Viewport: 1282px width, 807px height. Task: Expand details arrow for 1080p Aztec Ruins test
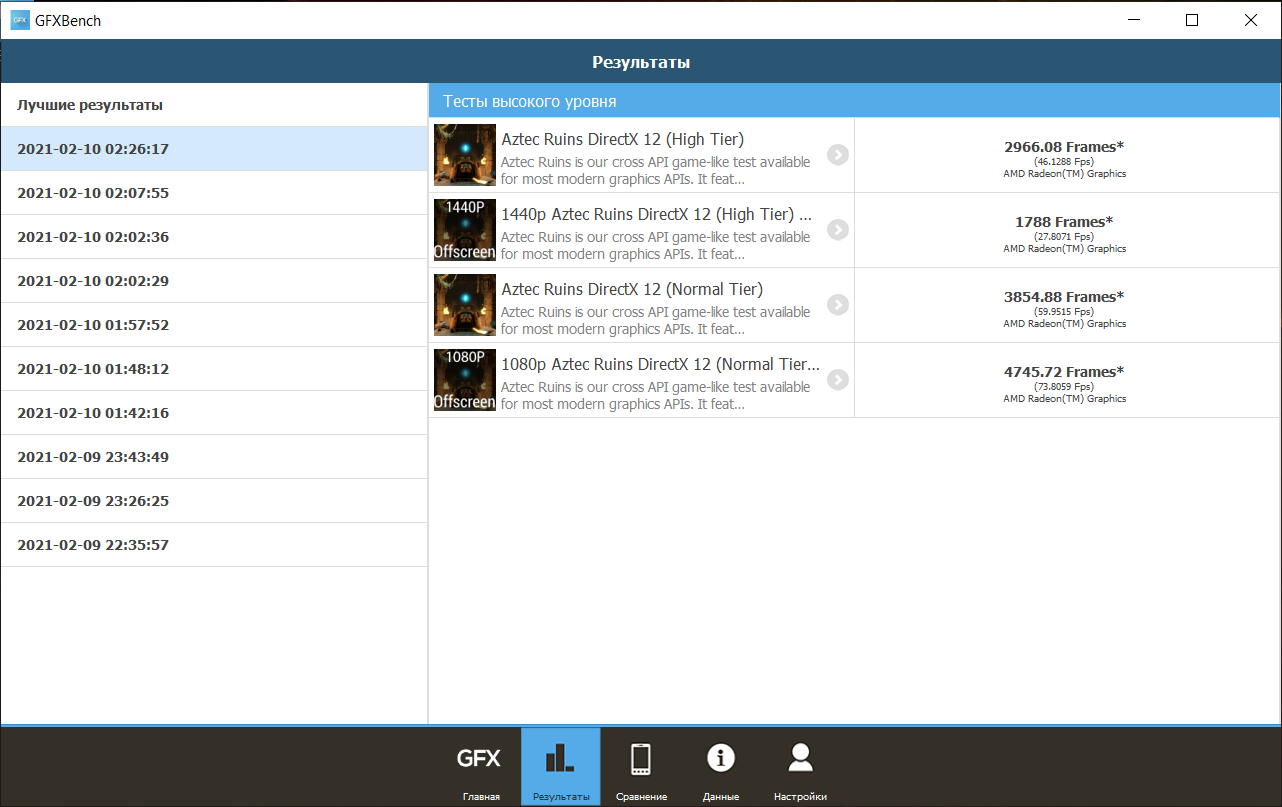(838, 379)
